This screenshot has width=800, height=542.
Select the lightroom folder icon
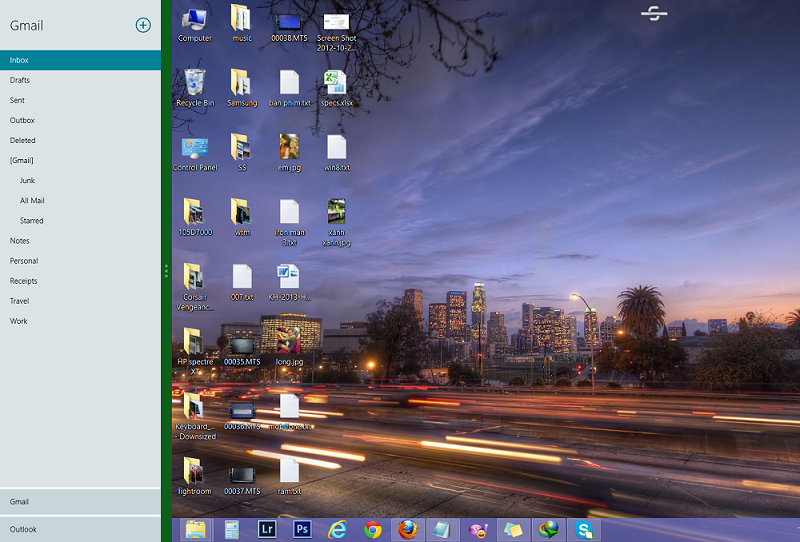coord(195,476)
